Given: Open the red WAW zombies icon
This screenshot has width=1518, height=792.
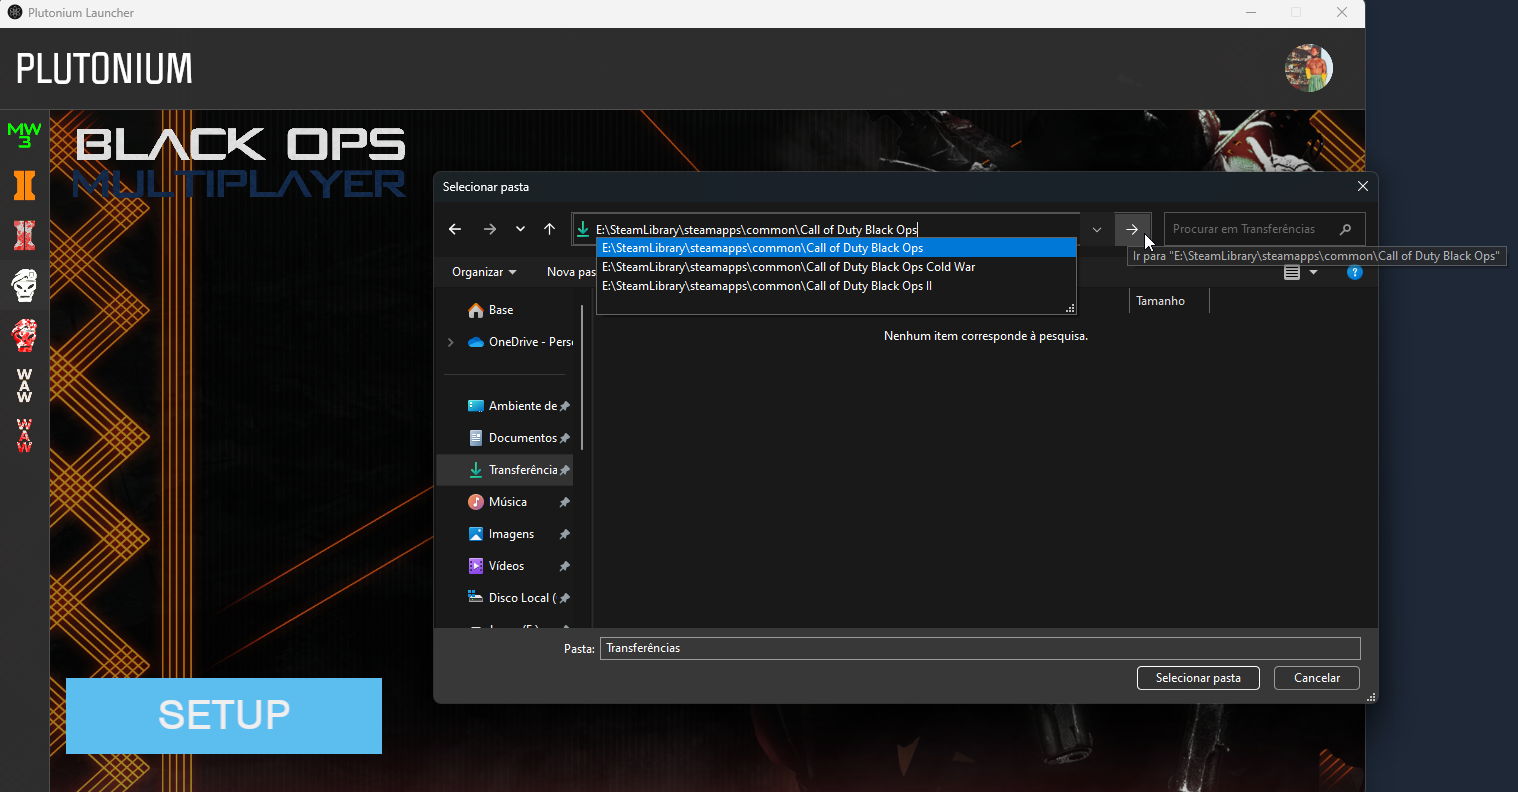Looking at the screenshot, I should pos(24,435).
